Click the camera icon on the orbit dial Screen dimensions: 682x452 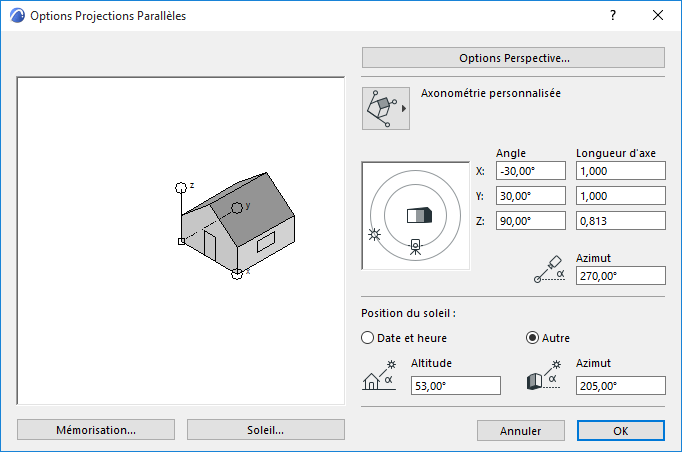pos(415,244)
